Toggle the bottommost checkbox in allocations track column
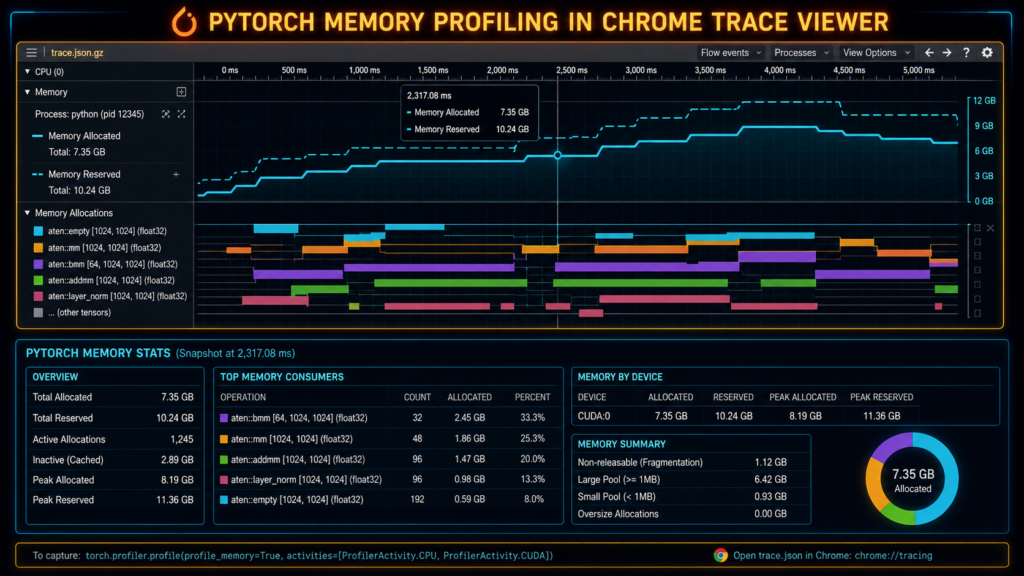The width and height of the screenshot is (1024, 576). click(x=978, y=313)
